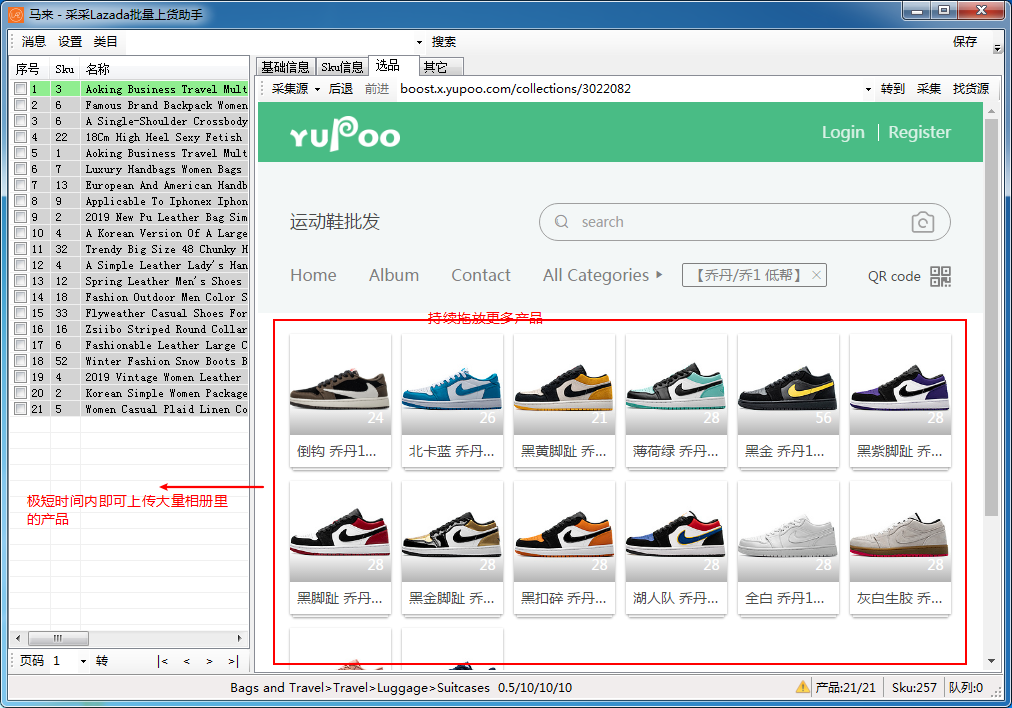The height and width of the screenshot is (708, 1012).
Task: Open the 倒钩 乔丹1 album thumbnail
Action: (x=339, y=385)
